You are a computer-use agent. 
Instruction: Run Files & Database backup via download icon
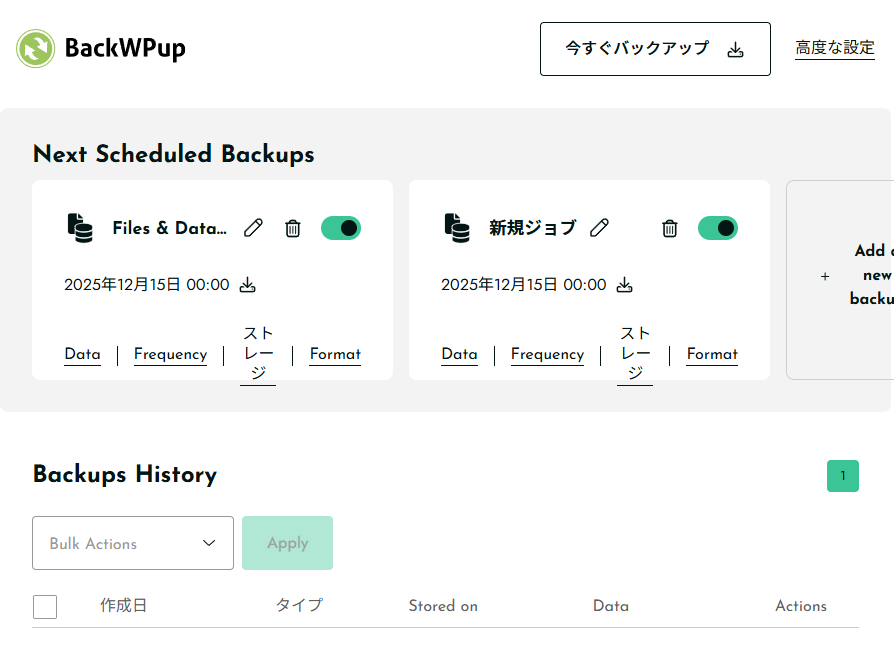click(248, 285)
